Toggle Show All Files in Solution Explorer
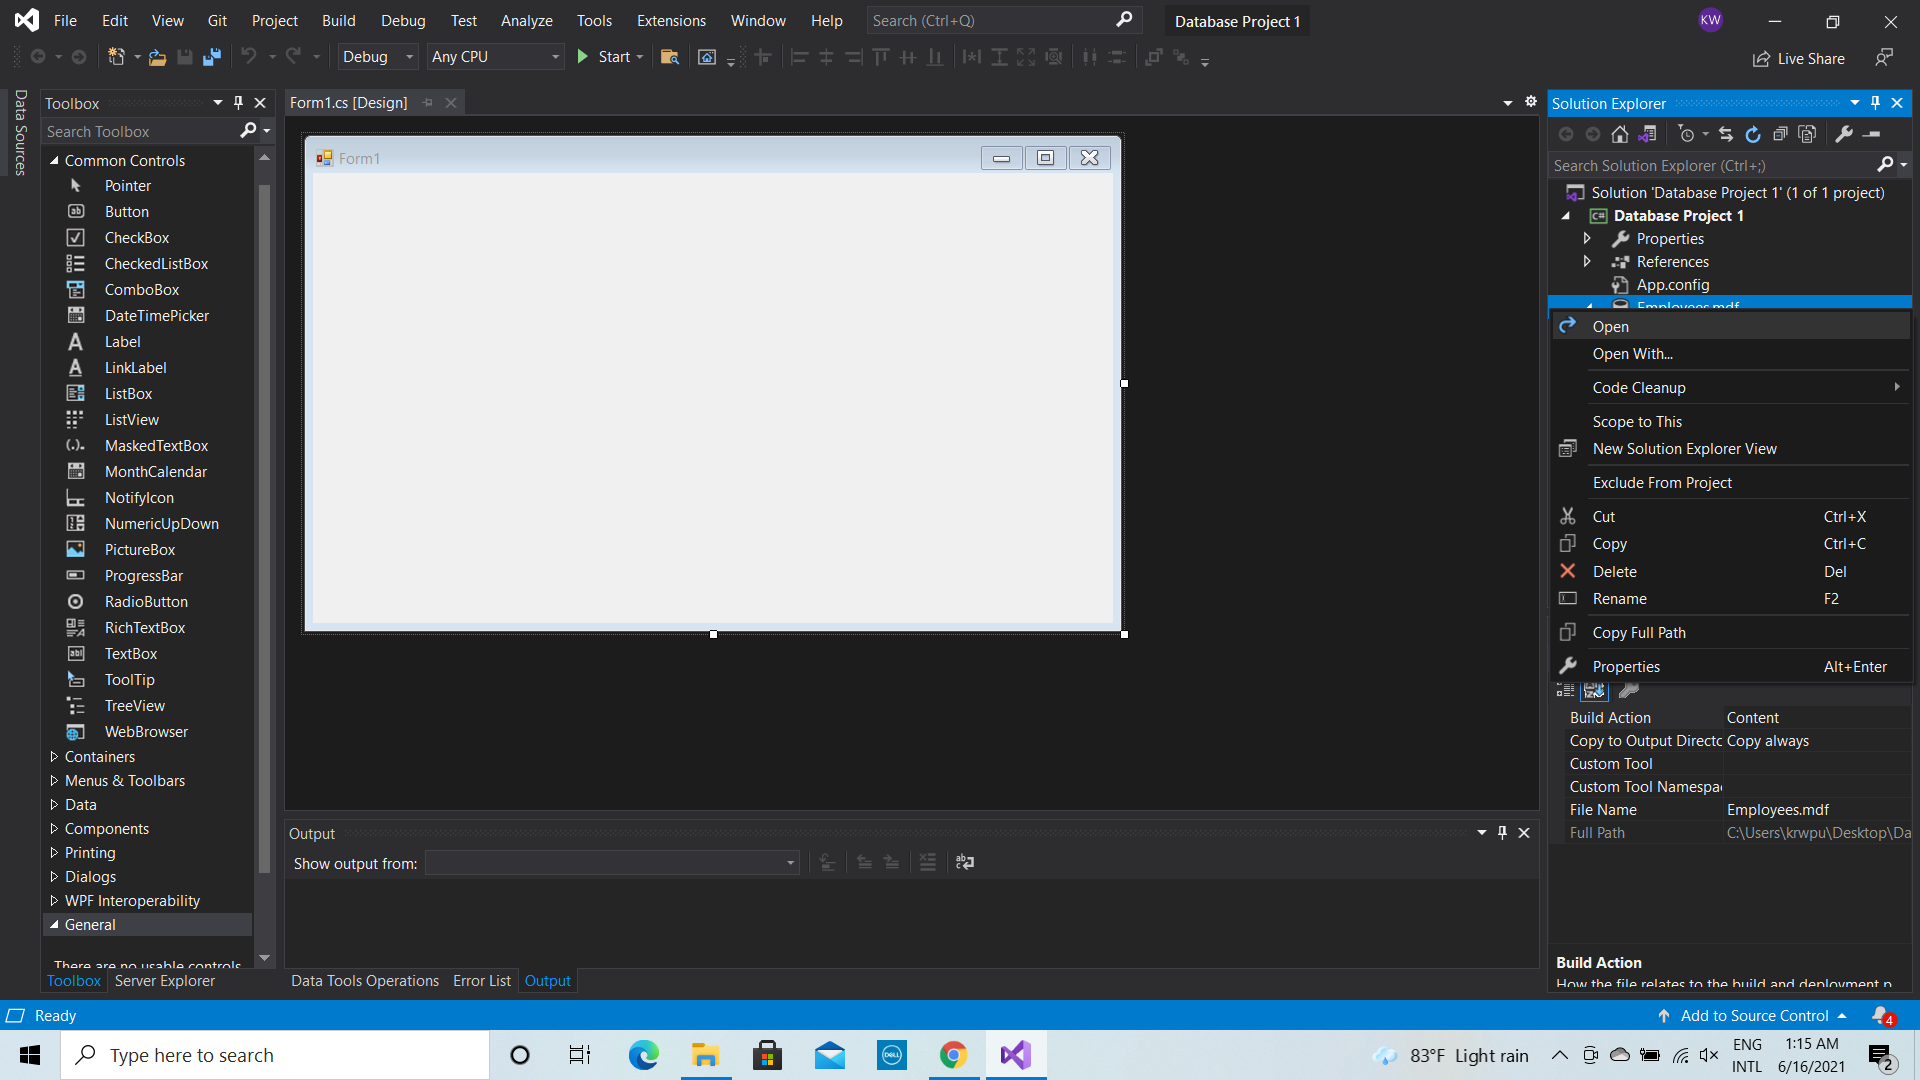The width and height of the screenshot is (1920, 1080). click(x=1807, y=134)
